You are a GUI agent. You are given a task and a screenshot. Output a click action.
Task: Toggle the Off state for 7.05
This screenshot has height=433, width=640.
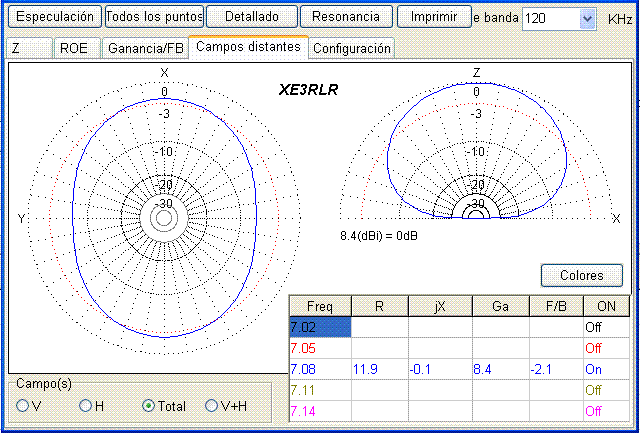[607, 349]
